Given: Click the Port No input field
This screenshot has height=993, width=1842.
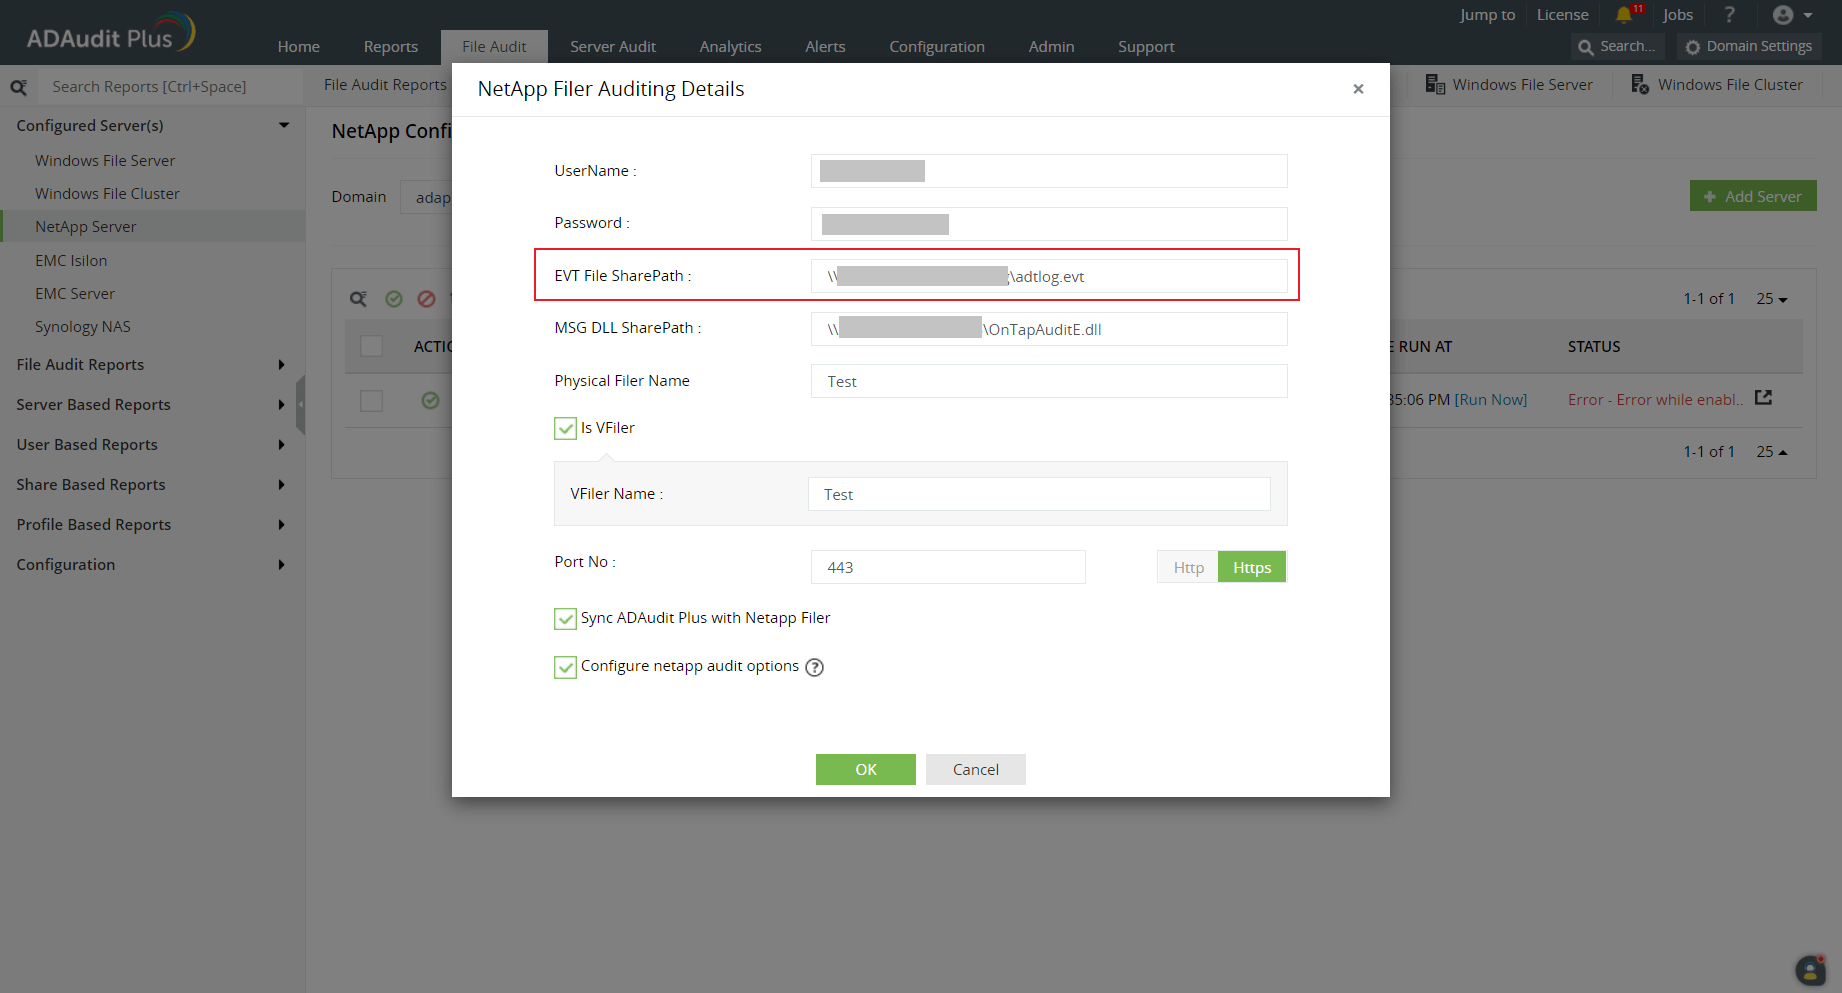Looking at the screenshot, I should 947,567.
